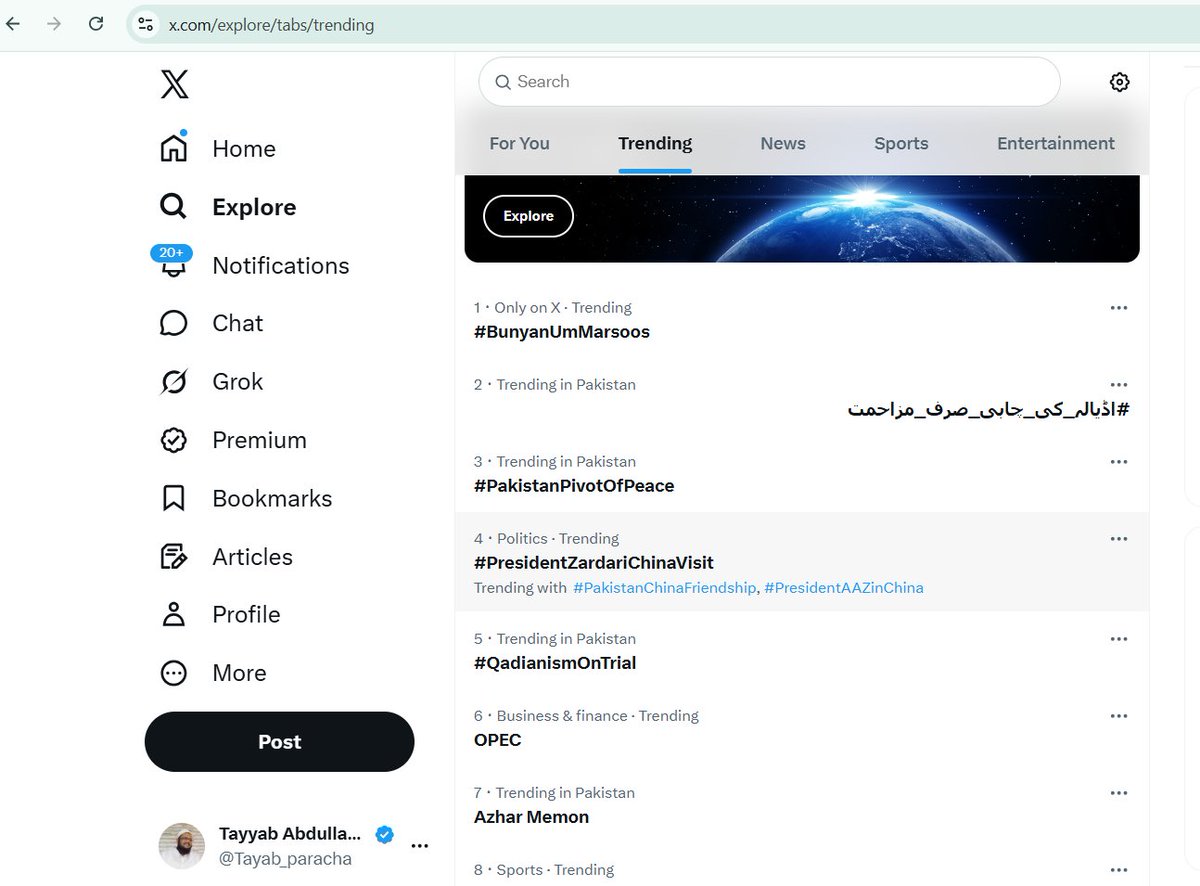Open #PakistanChinaFriendship hashtag link
Screen dimensions: 1200x886
click(665, 588)
